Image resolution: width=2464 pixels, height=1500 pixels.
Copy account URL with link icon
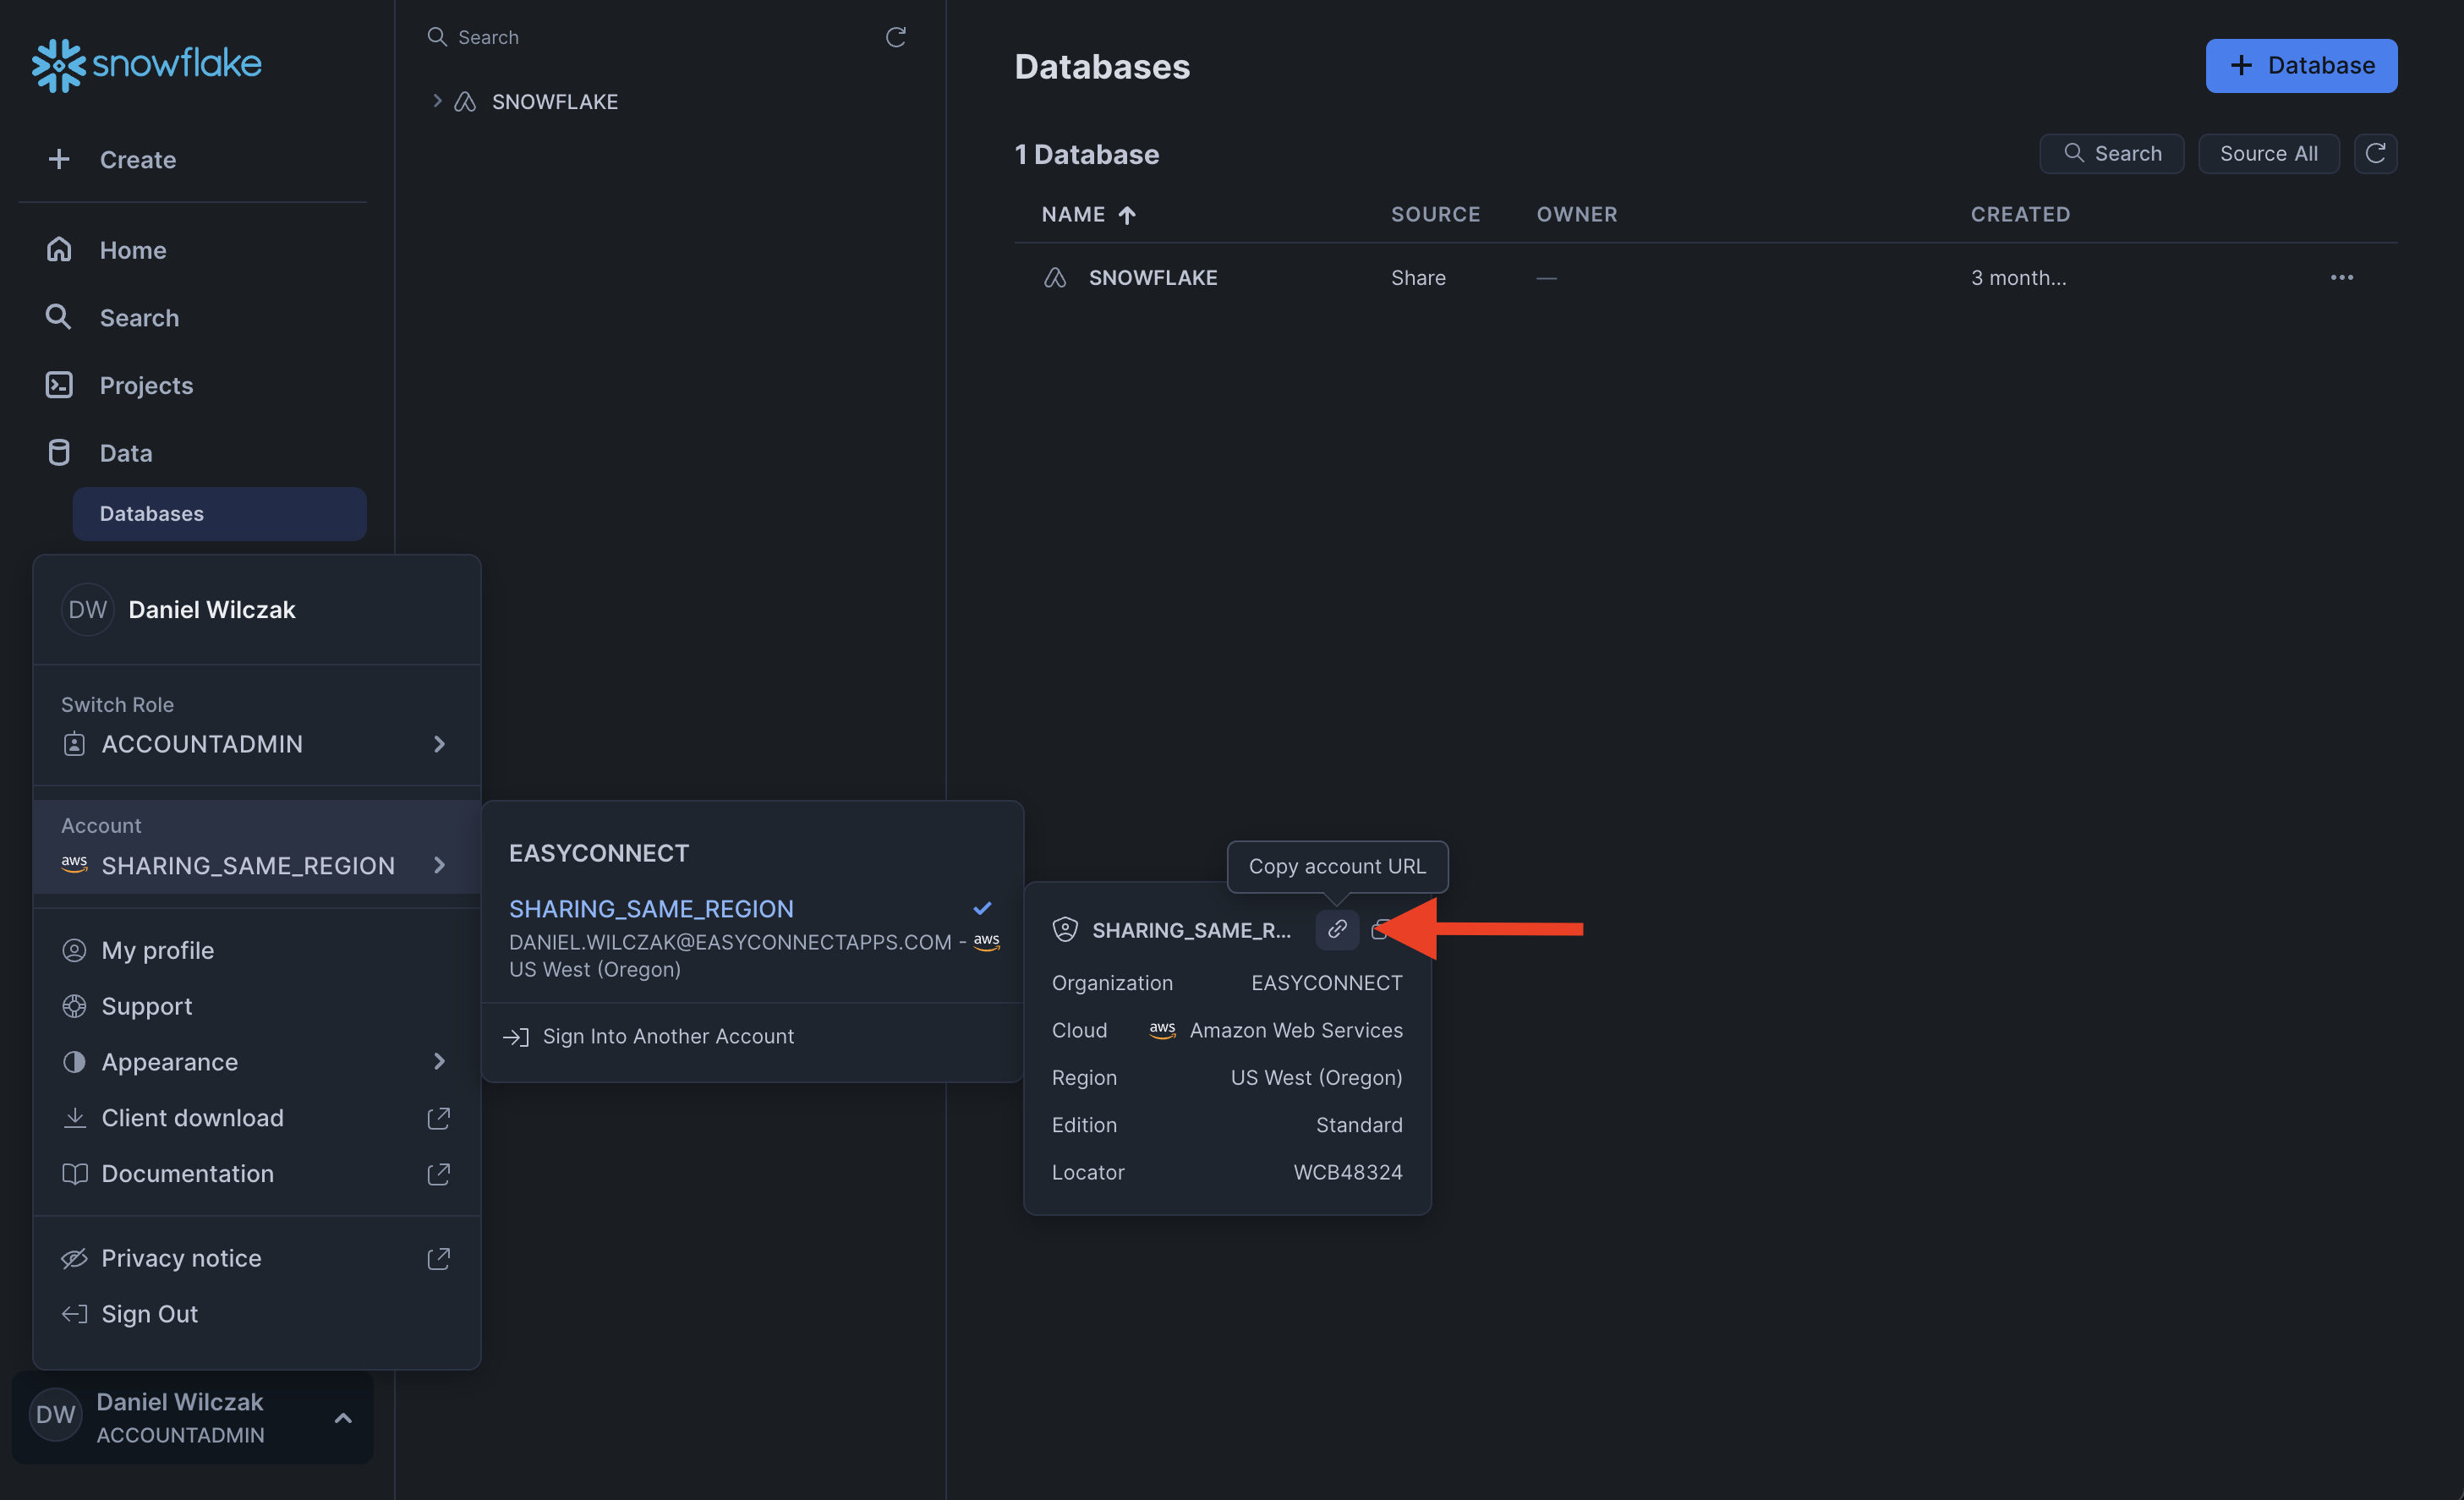coord(1337,930)
